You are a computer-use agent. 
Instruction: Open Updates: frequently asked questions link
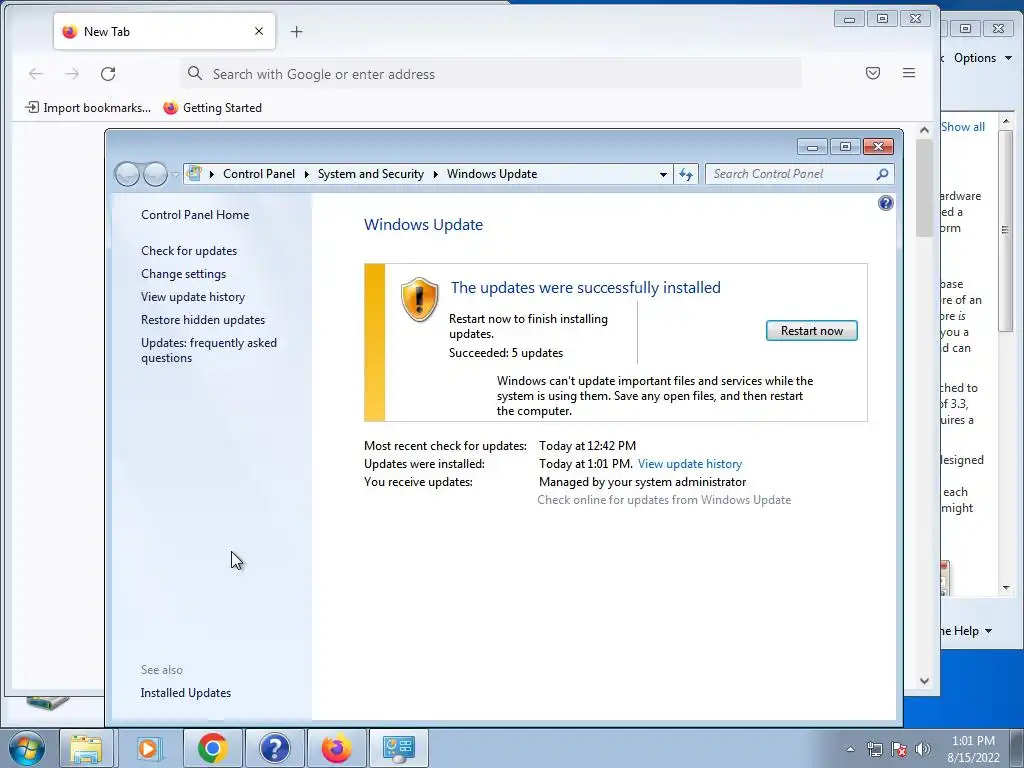[209, 350]
